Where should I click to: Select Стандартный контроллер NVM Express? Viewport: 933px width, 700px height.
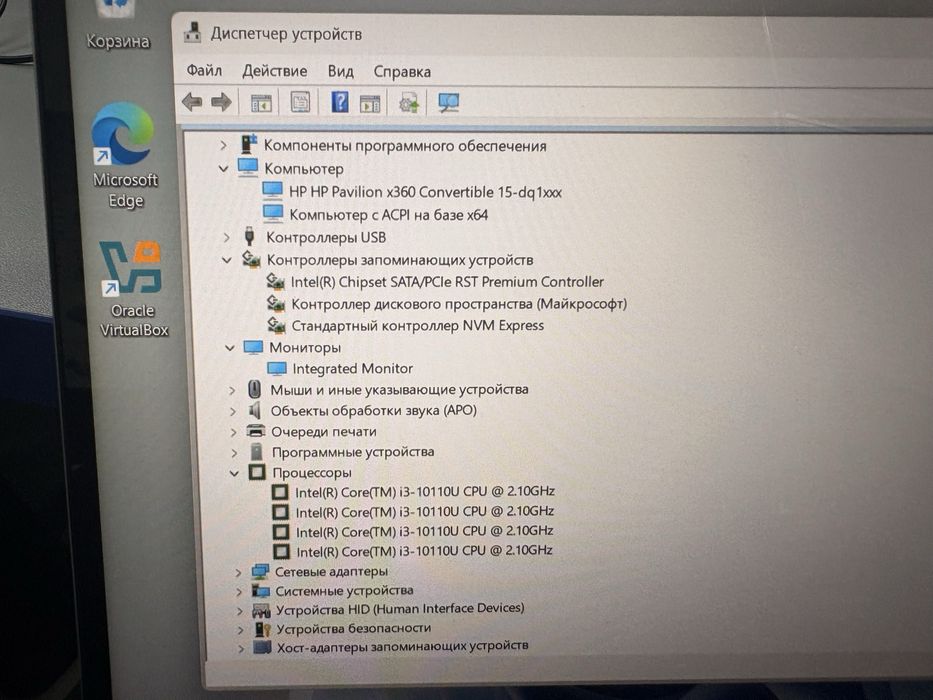(417, 326)
